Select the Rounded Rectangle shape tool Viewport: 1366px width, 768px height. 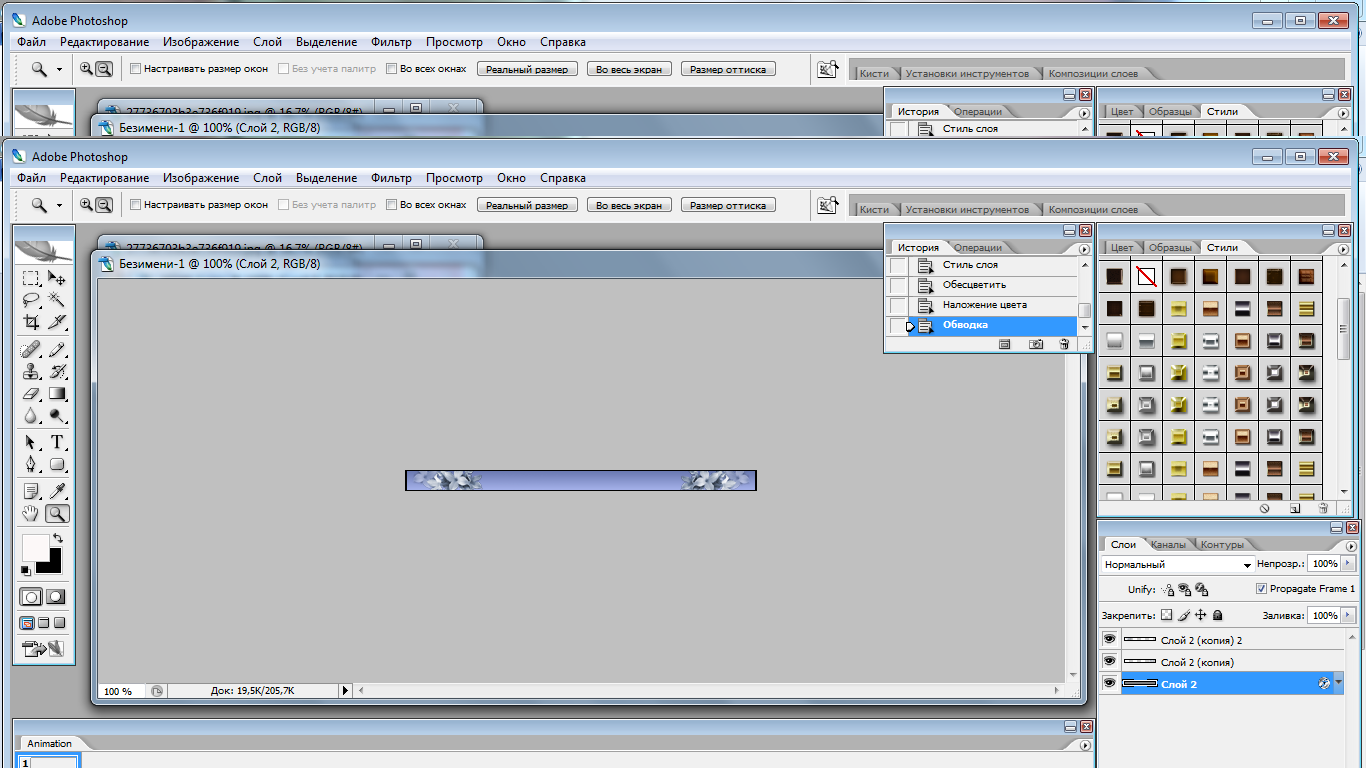point(57,464)
